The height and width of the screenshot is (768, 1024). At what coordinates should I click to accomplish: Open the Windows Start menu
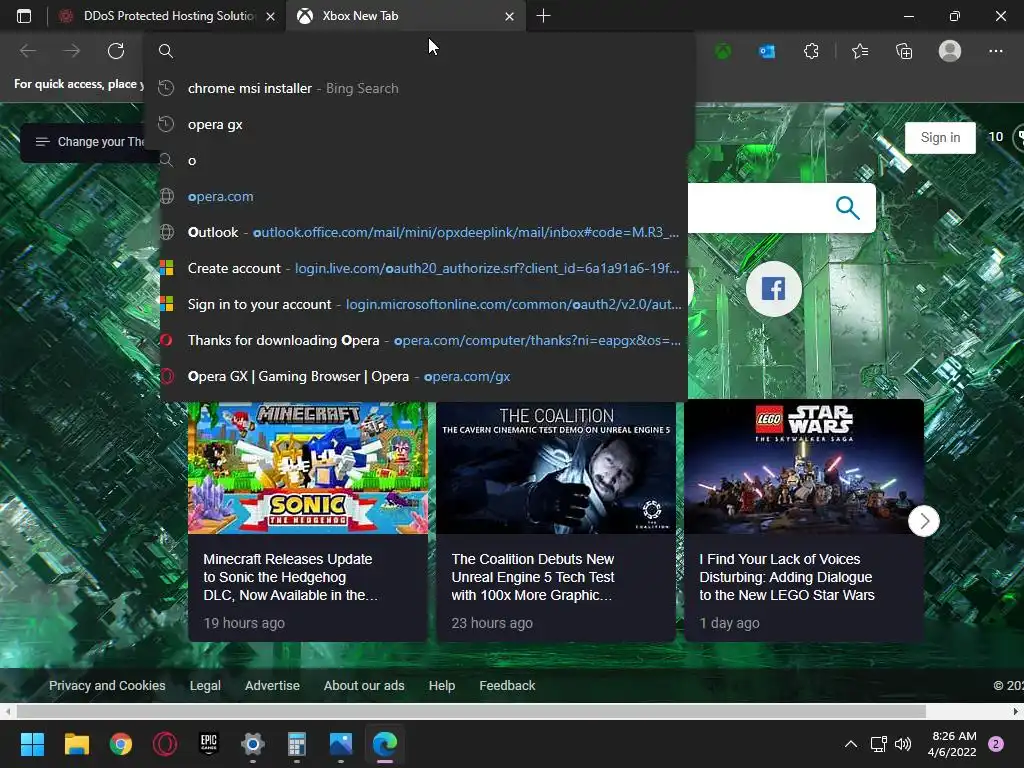[x=32, y=744]
